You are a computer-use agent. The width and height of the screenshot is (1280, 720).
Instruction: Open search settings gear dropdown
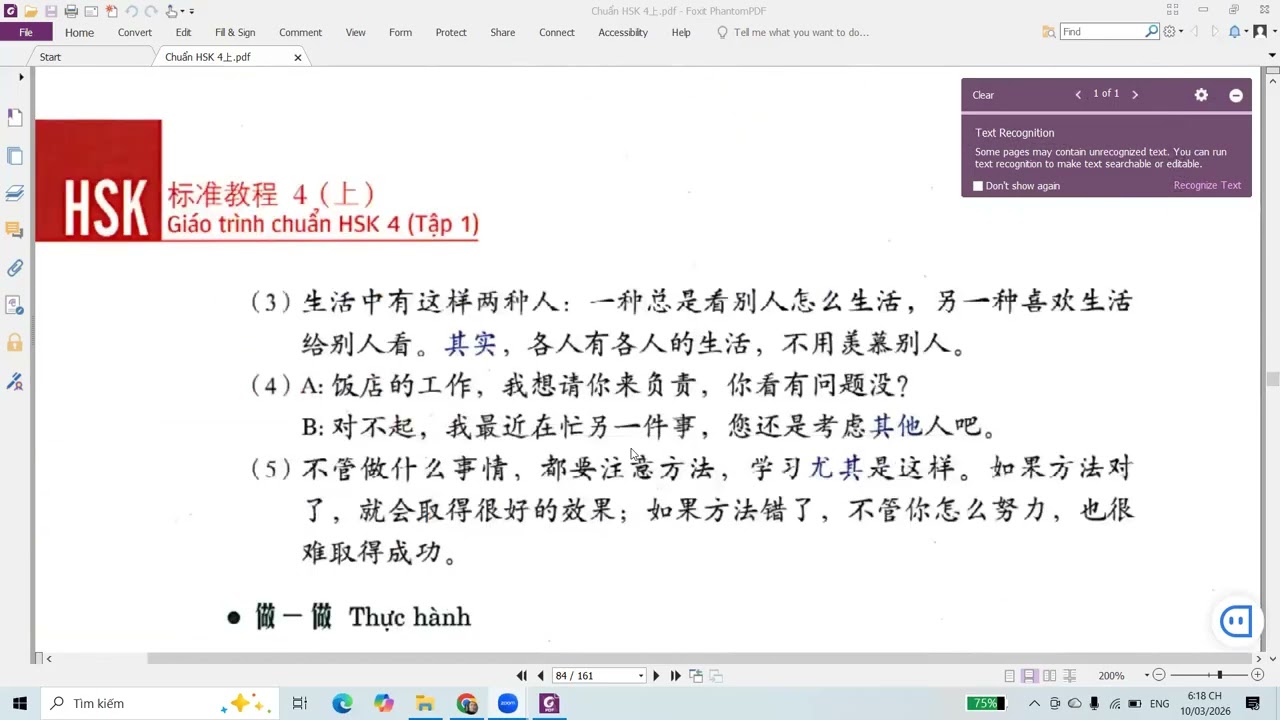pos(1172,32)
